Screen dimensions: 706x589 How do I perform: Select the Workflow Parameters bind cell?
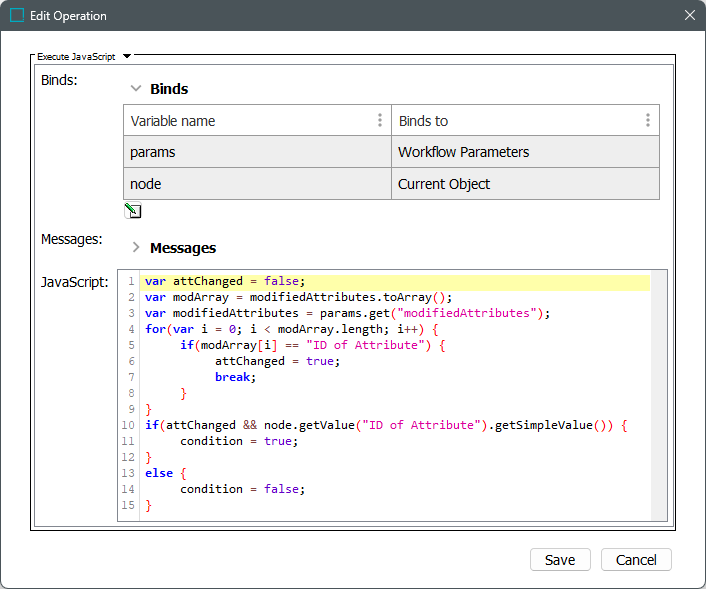pyautogui.click(x=524, y=152)
